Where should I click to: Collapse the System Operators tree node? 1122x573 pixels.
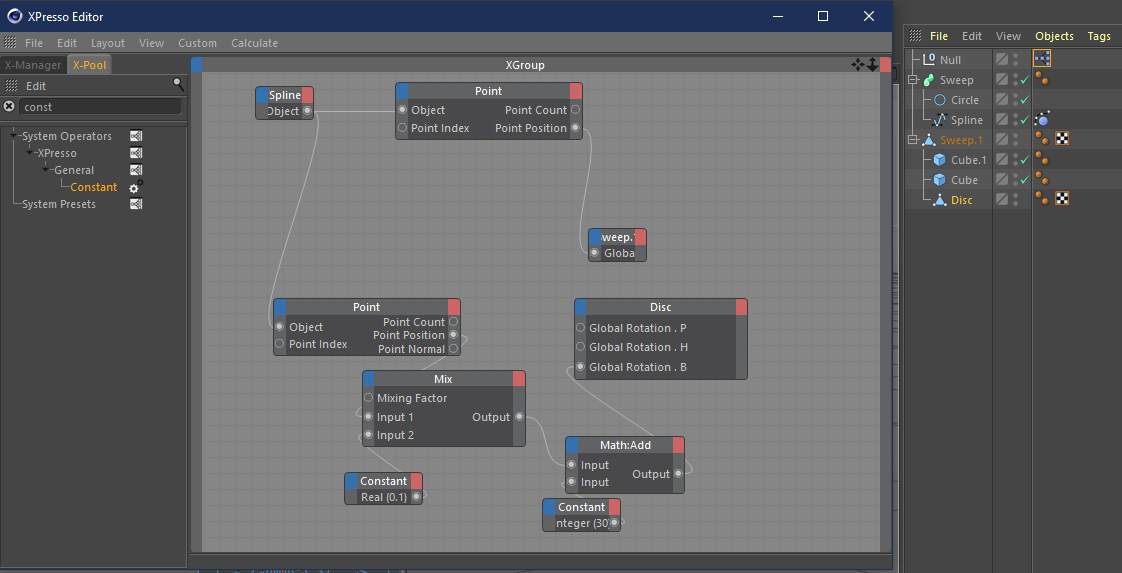14,135
